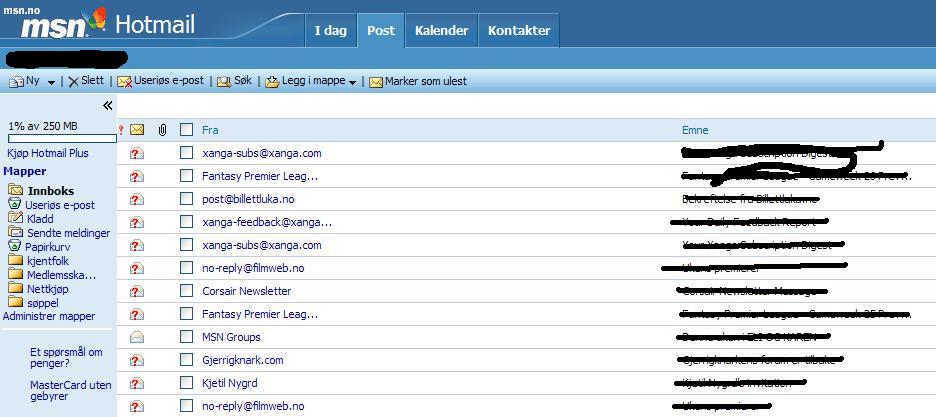This screenshot has width=936, height=417.
Task: Click the Slett delete X icon
Action: [73, 82]
